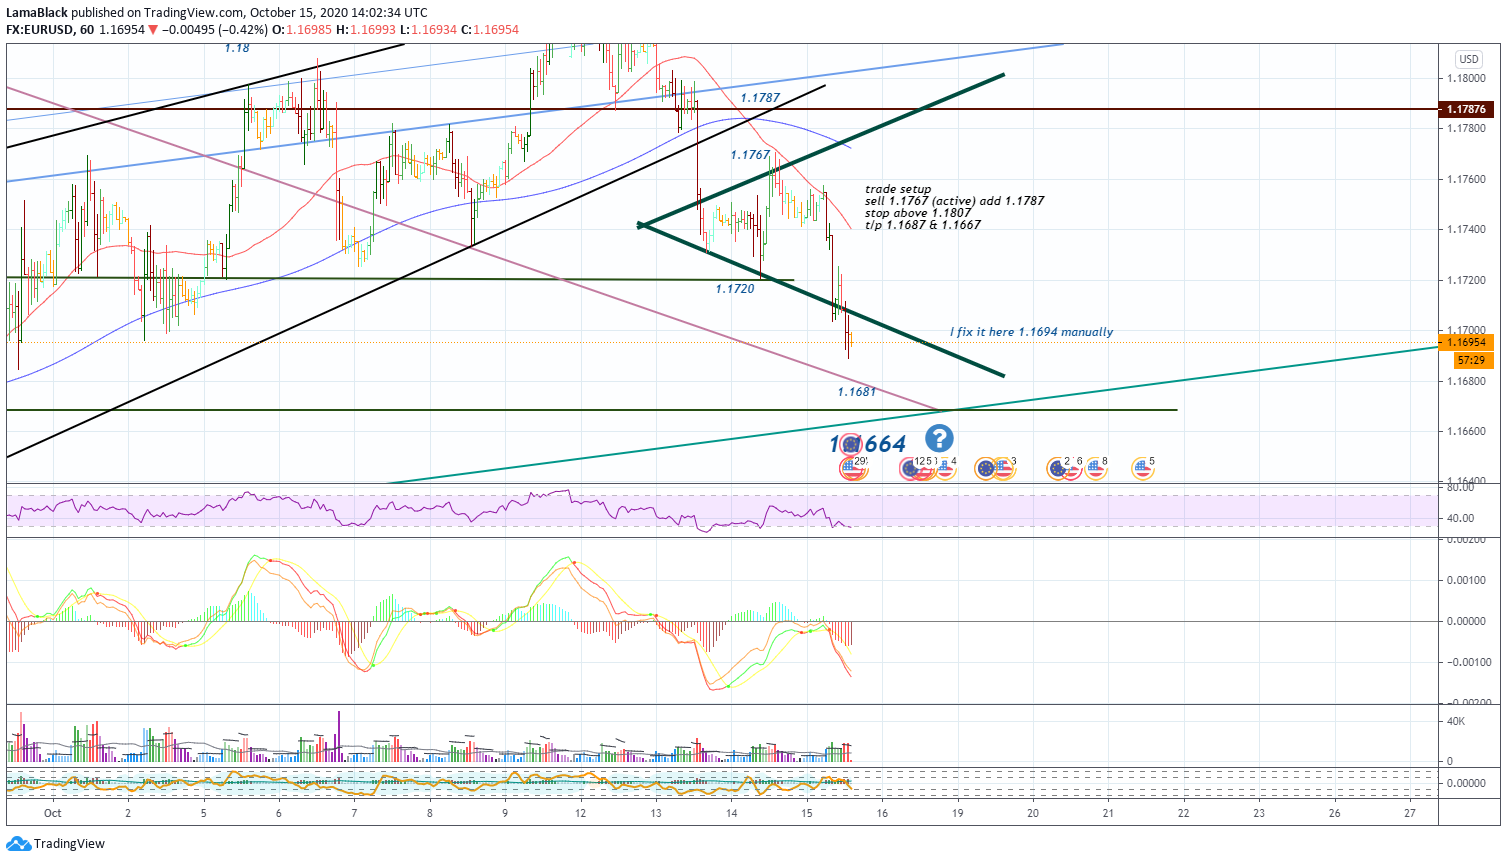This screenshot has width=1507, height=862.
Task: Open the EU flag event over 1.1664 label
Action: coord(849,445)
